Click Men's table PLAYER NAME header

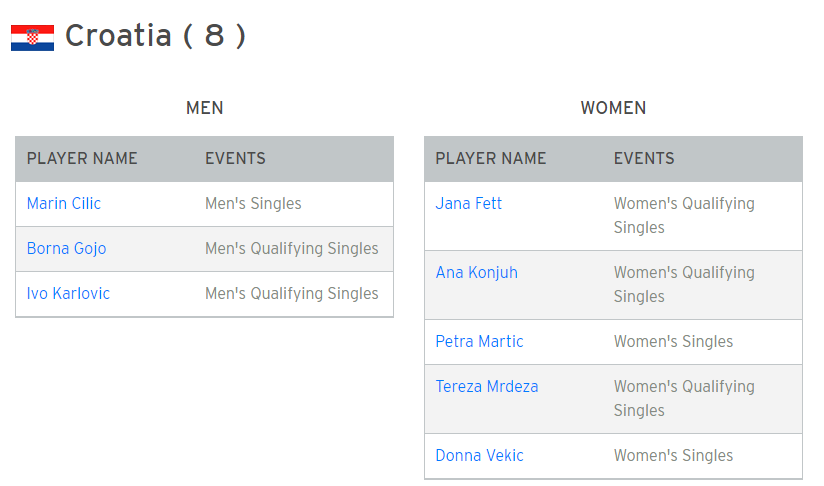82,158
